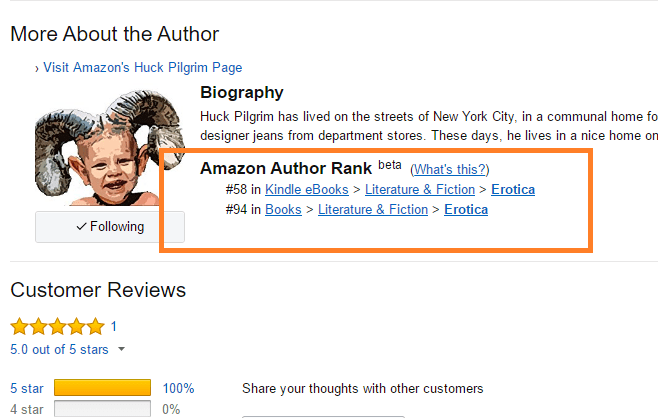Open the review count "1" link
Viewport: 658px width, 418px height.
[x=114, y=326]
